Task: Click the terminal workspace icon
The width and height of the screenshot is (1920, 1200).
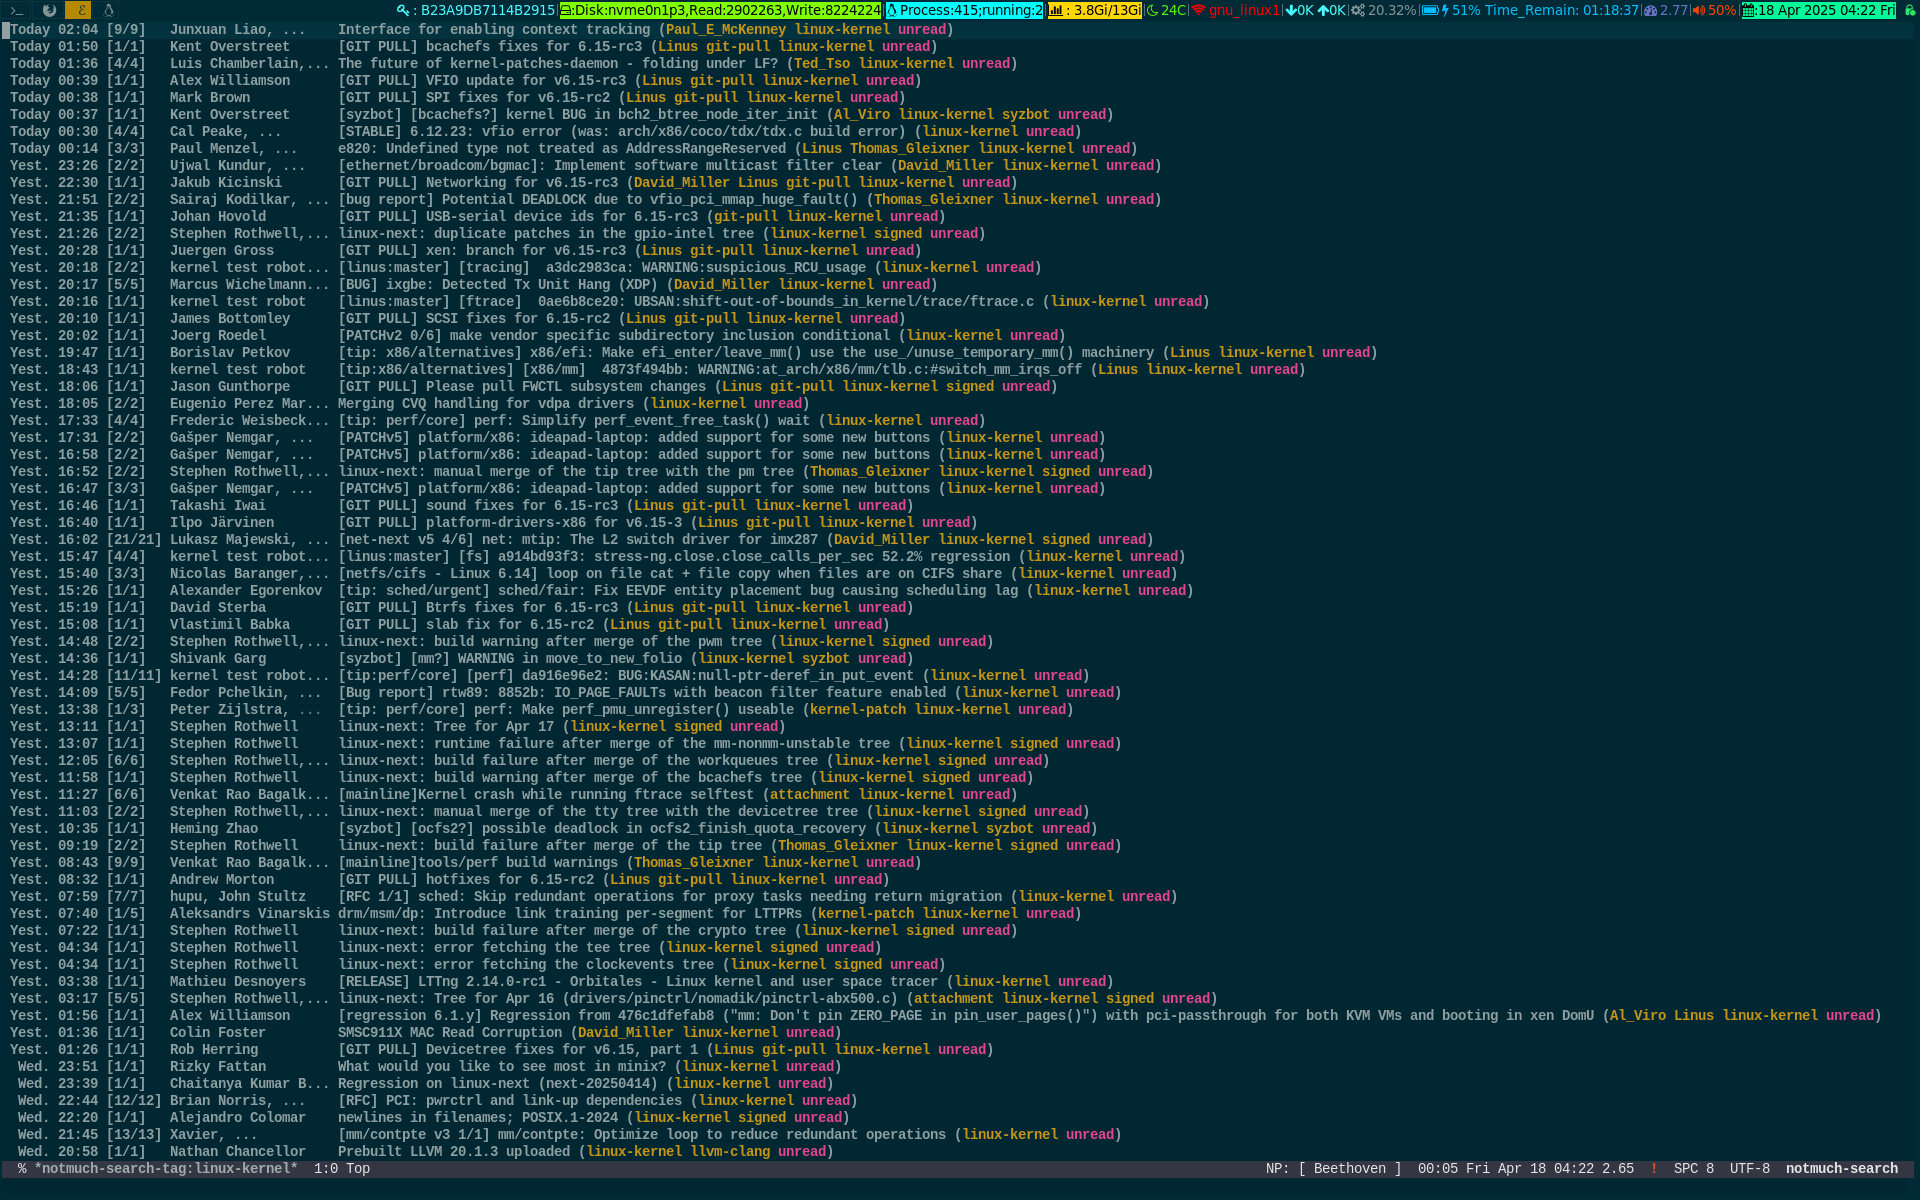Action: point(17,10)
